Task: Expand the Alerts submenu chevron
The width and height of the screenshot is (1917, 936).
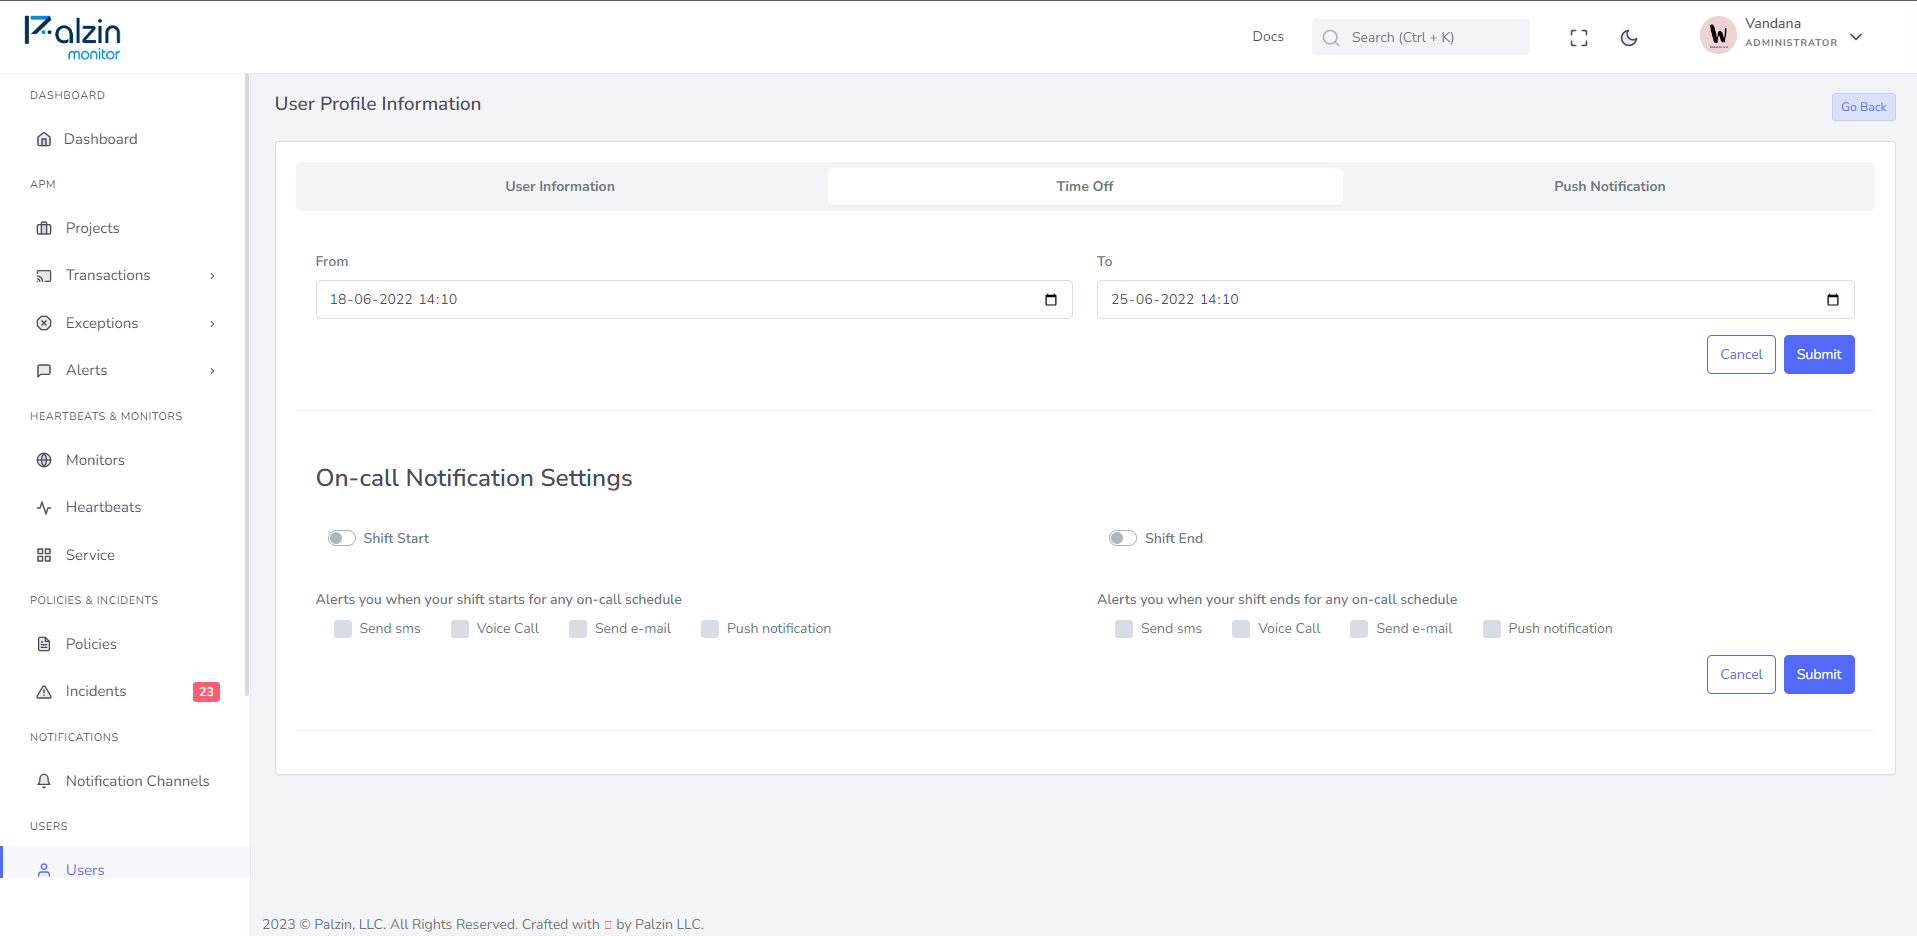Action: [212, 371]
